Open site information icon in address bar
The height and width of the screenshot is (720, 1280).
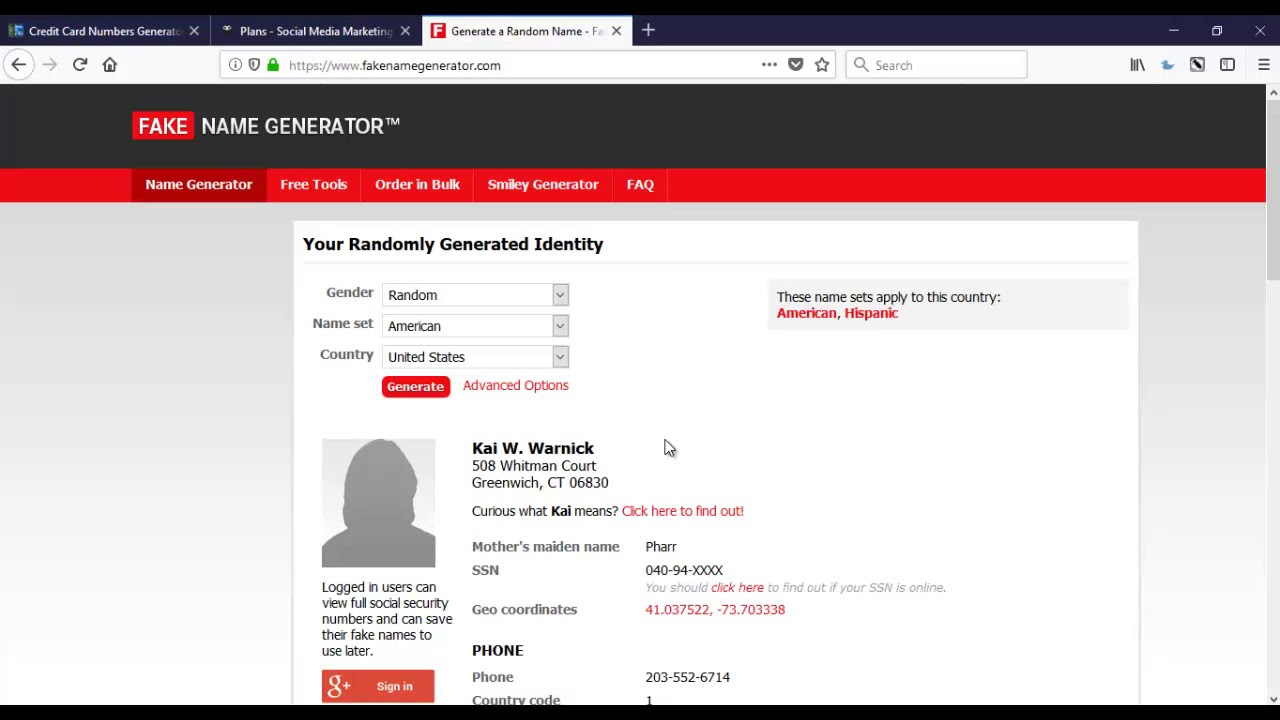coord(235,65)
